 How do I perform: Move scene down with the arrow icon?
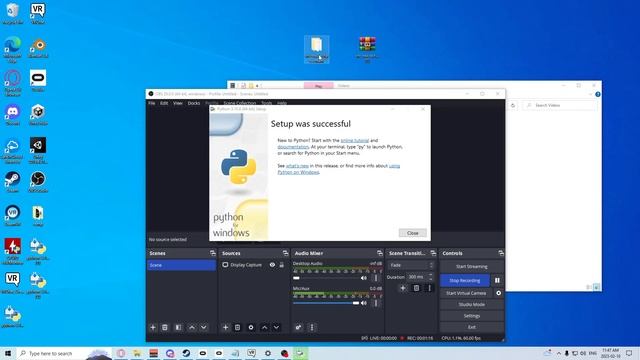tap(203, 327)
